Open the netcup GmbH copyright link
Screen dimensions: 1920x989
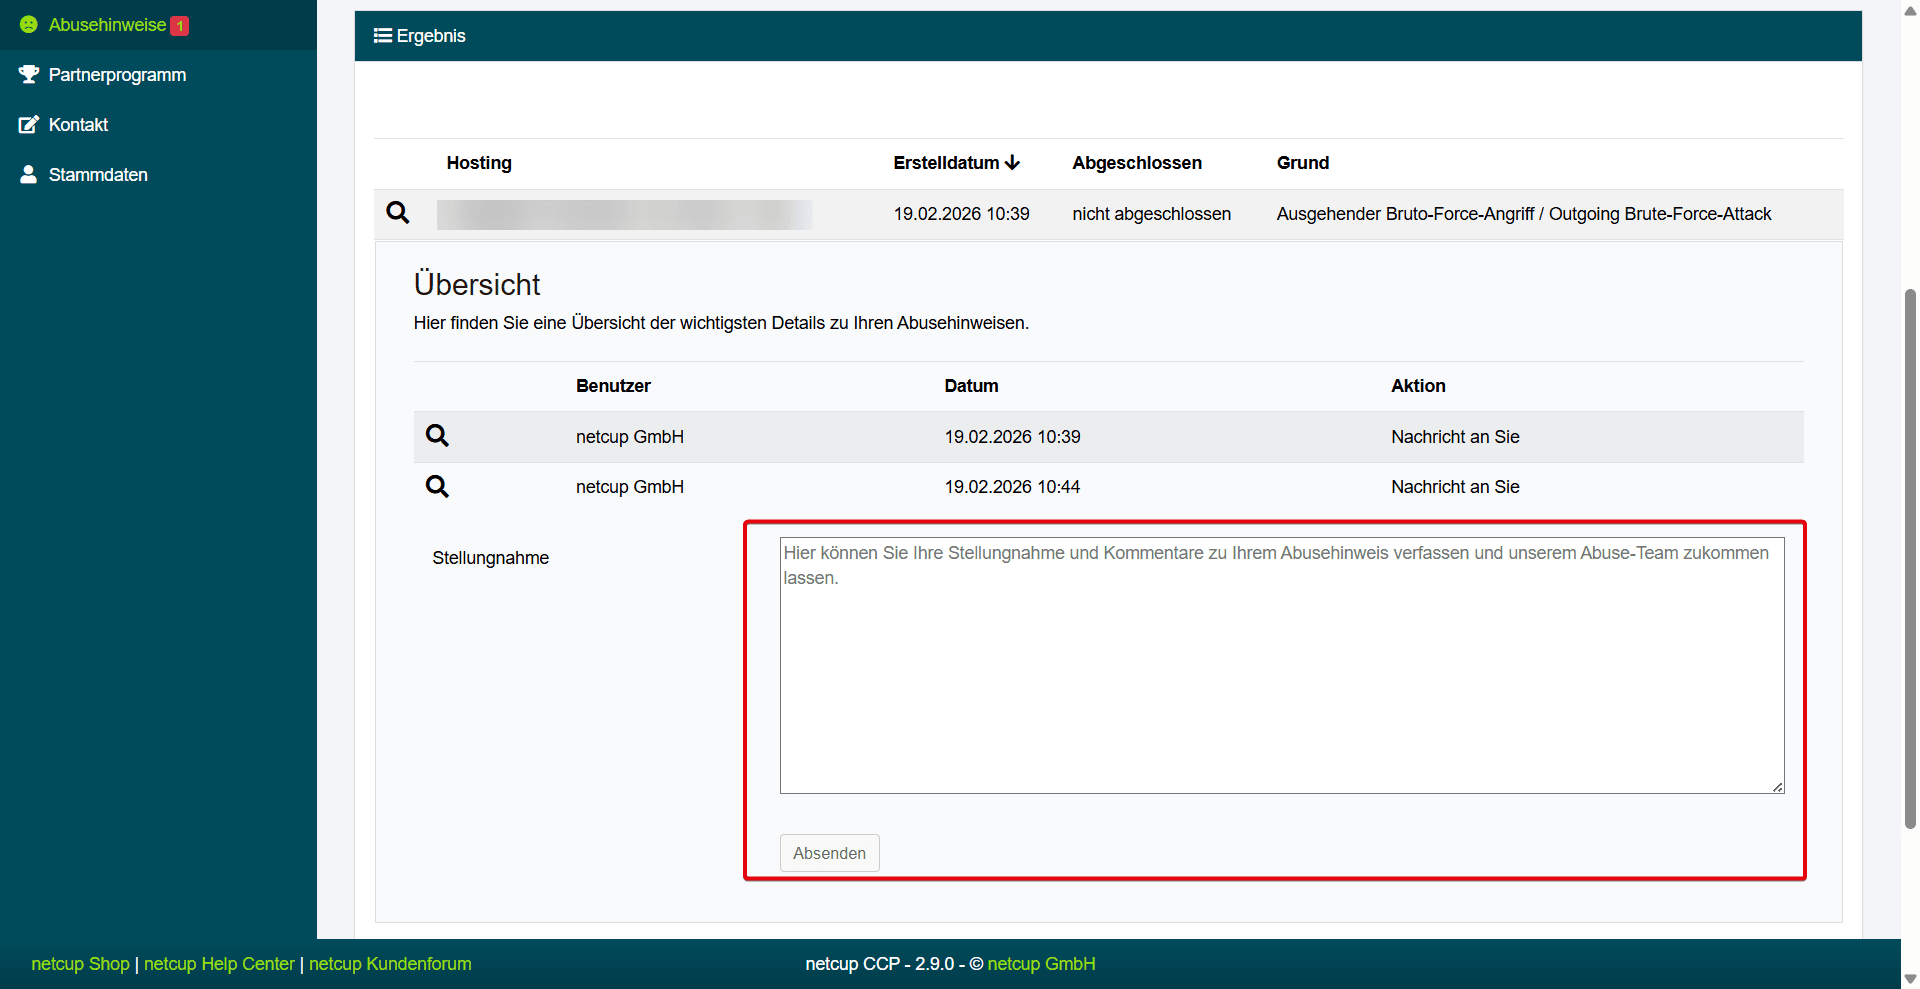tap(1041, 964)
